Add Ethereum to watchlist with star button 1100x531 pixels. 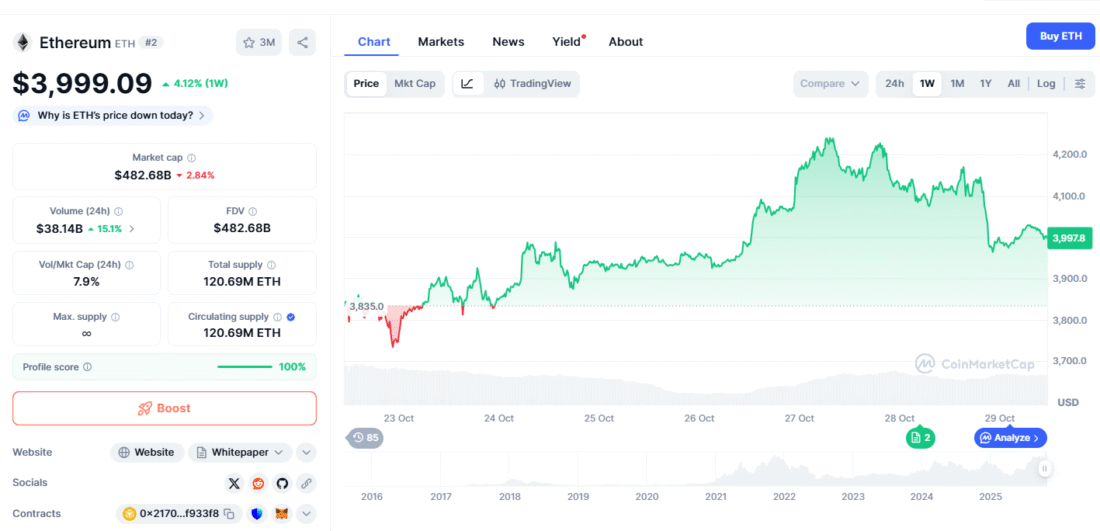click(x=259, y=42)
